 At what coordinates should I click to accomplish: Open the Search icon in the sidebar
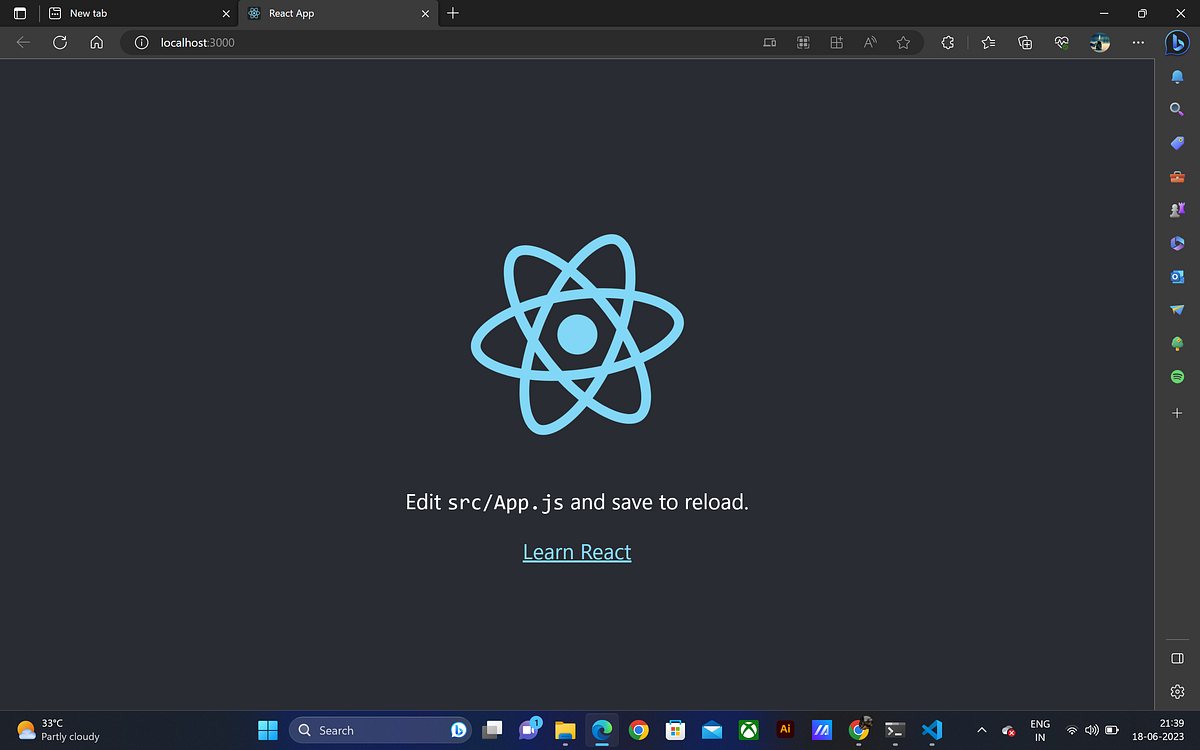point(1176,109)
